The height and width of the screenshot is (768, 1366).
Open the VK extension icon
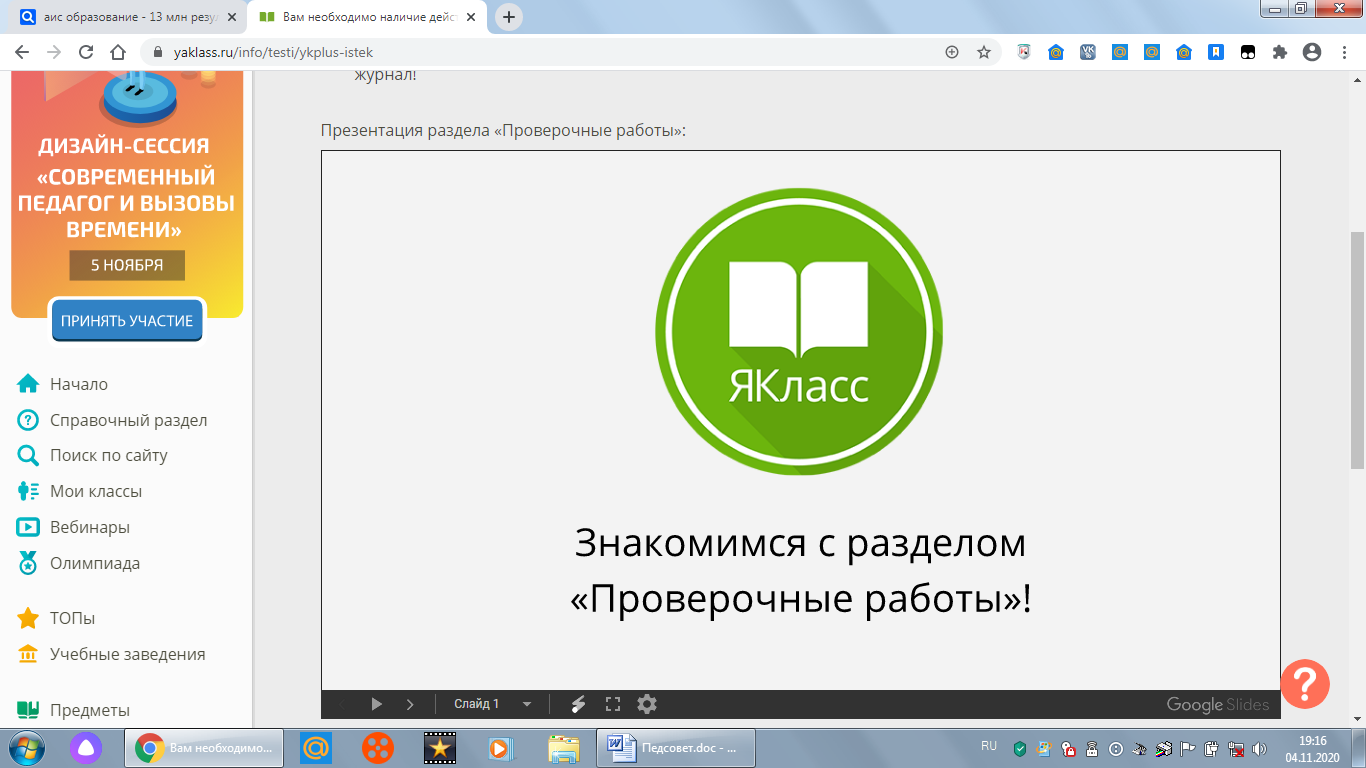tap(1088, 52)
